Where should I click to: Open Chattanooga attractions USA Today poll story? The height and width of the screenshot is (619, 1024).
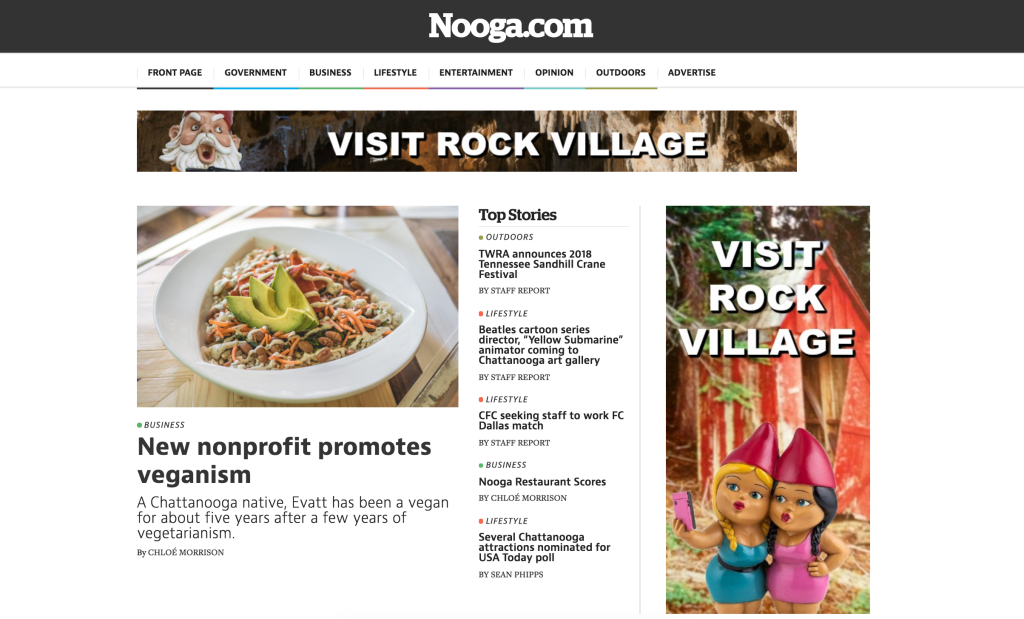point(544,547)
